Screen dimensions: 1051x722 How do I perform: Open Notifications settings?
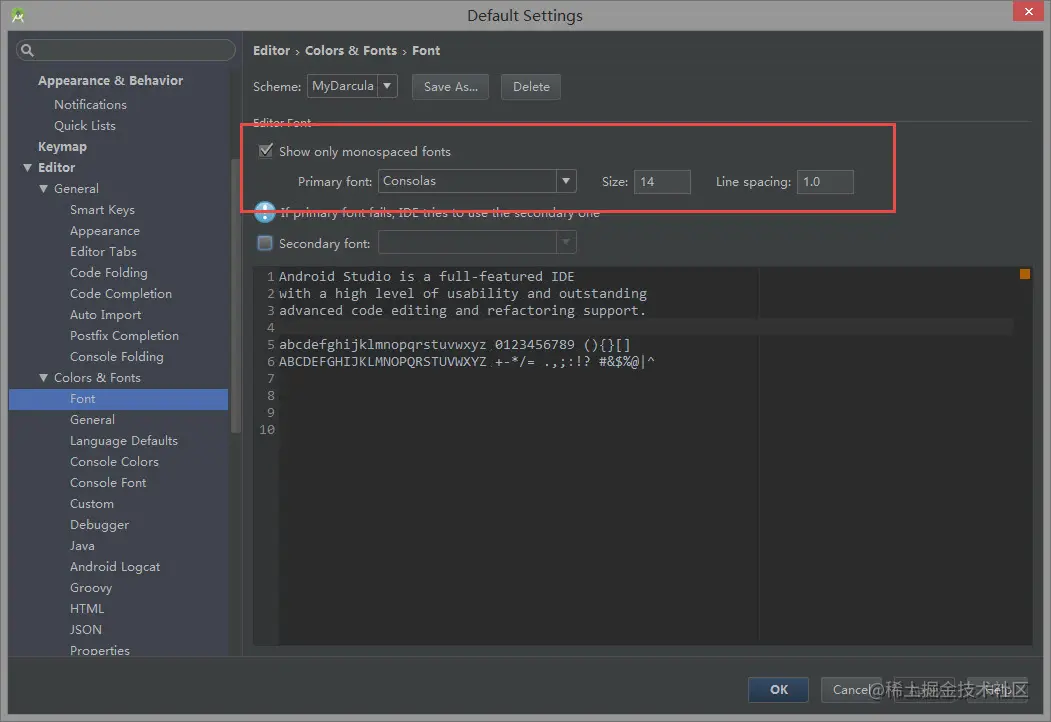[x=90, y=105]
